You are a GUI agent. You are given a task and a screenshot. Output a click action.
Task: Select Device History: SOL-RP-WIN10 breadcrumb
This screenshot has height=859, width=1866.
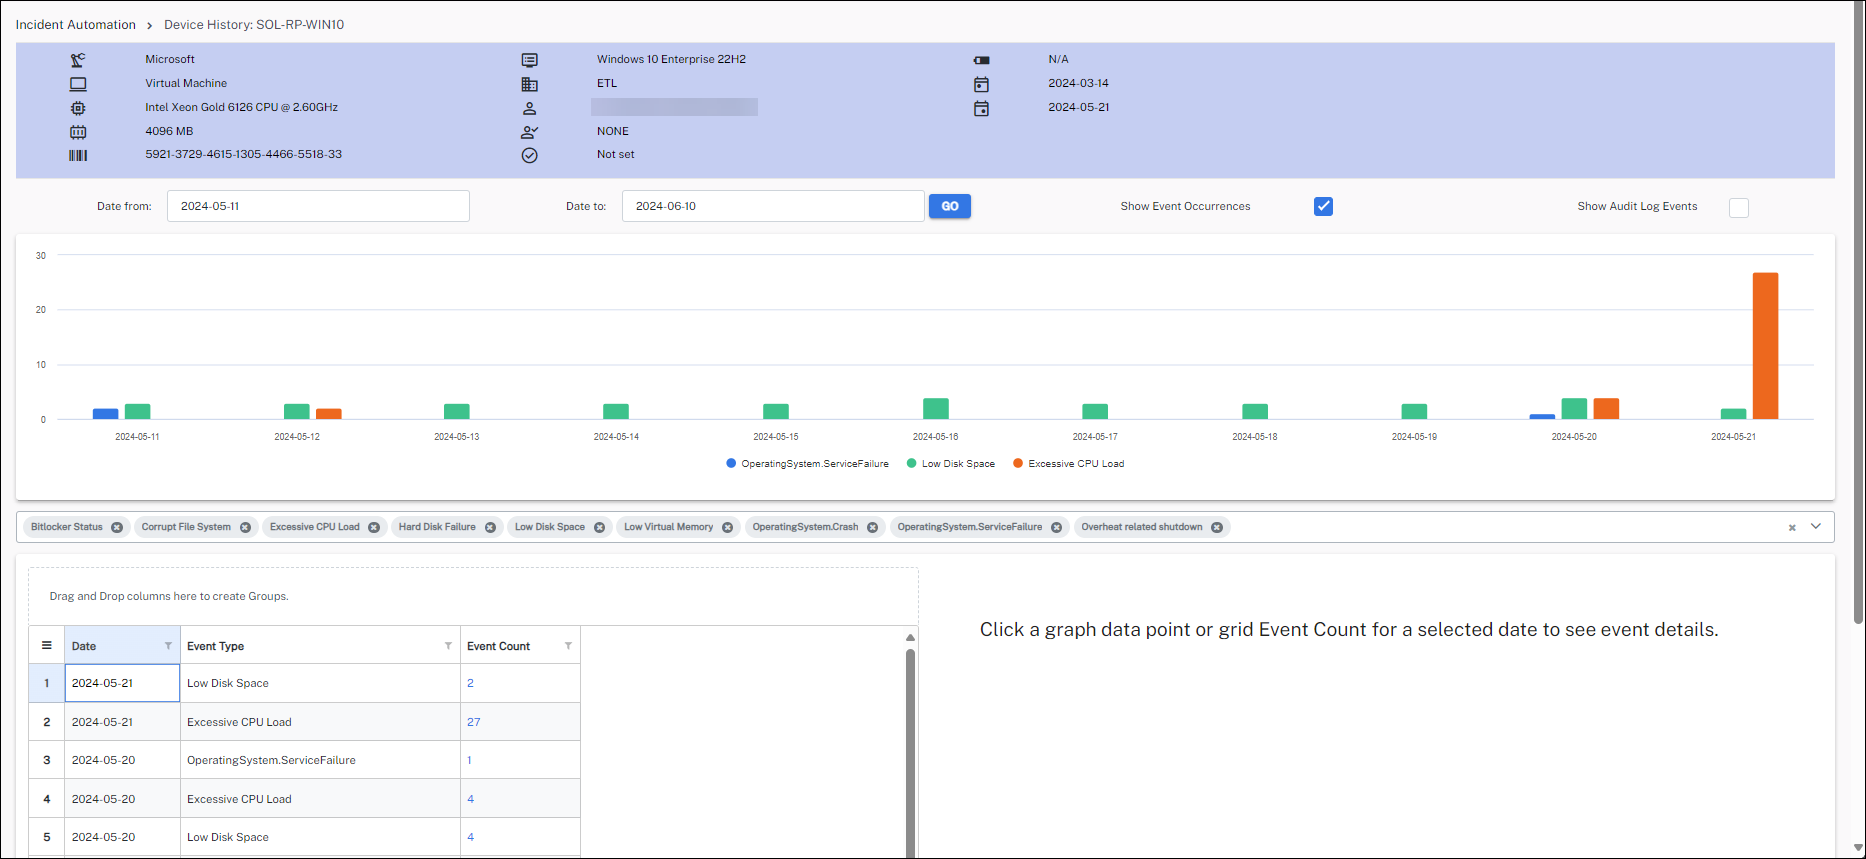coord(254,25)
